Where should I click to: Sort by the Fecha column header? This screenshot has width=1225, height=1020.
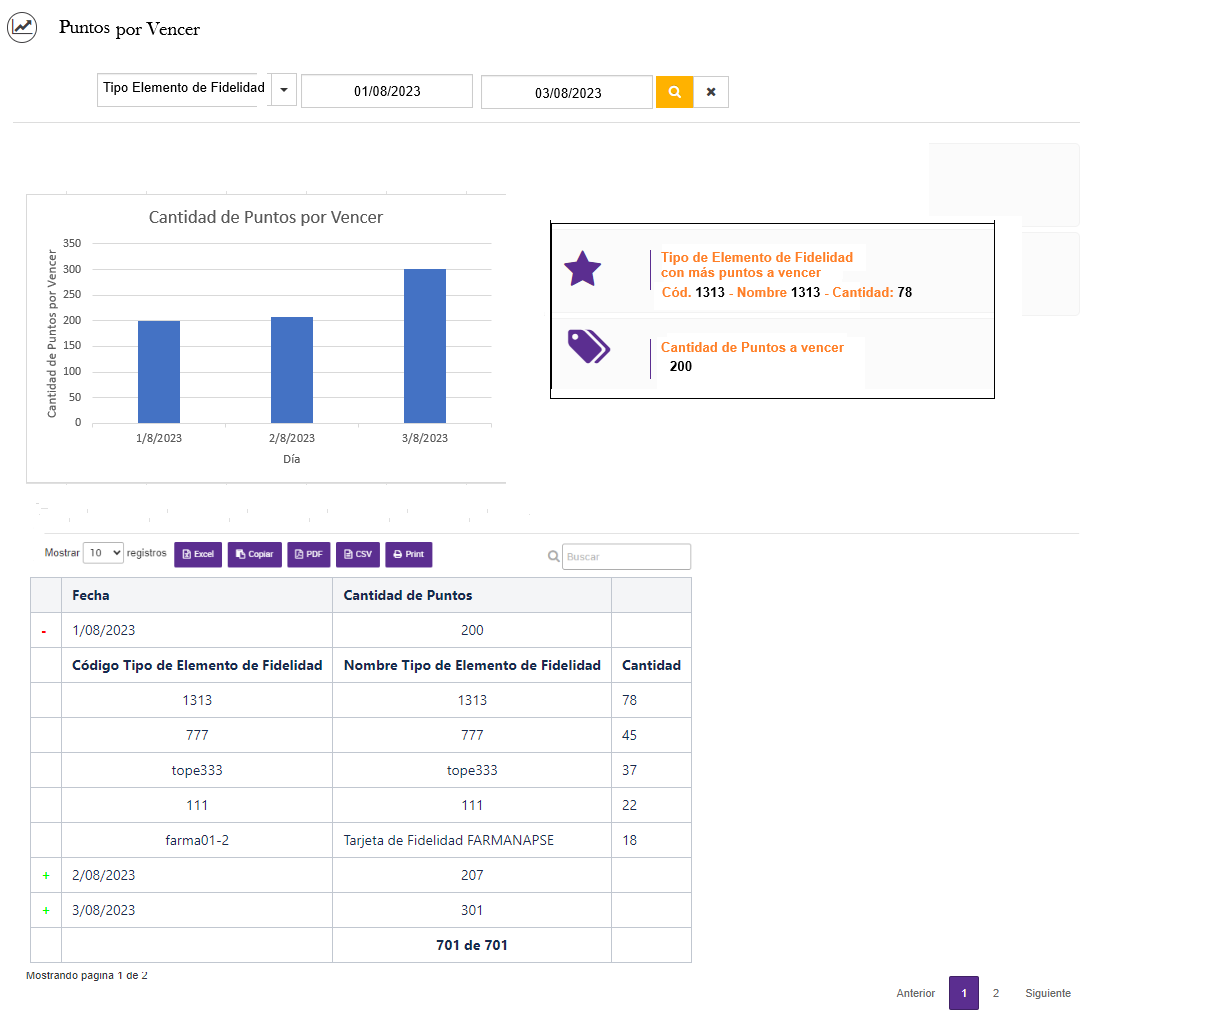197,595
